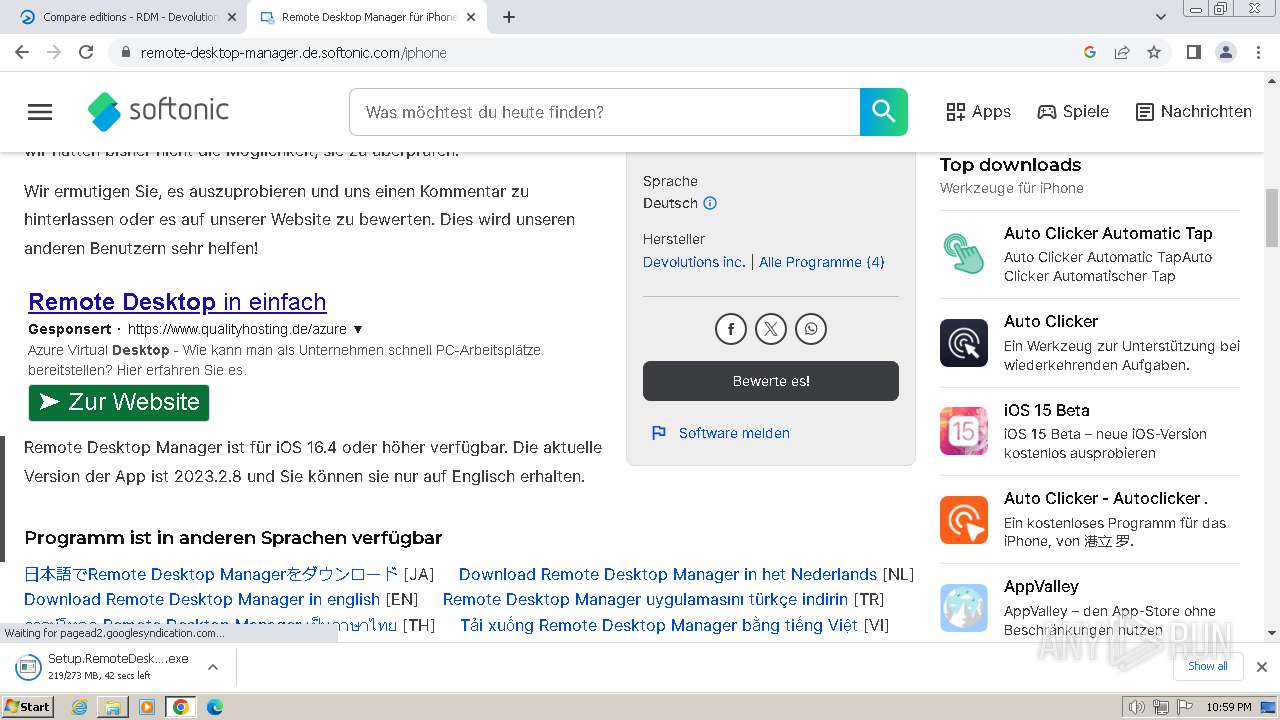Open 'Alle Programme (4)' link
Screen dimensions: 1280x720
tap(822, 262)
